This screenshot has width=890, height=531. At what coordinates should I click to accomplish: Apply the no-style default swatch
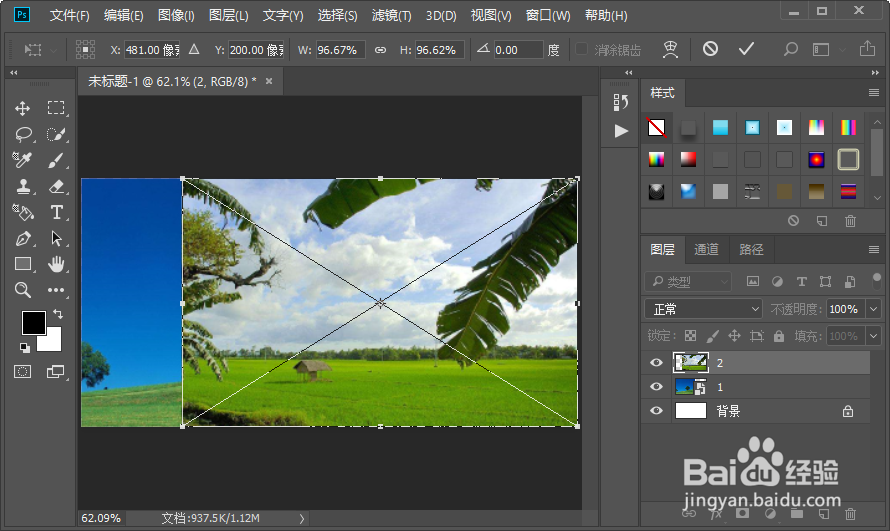657,128
